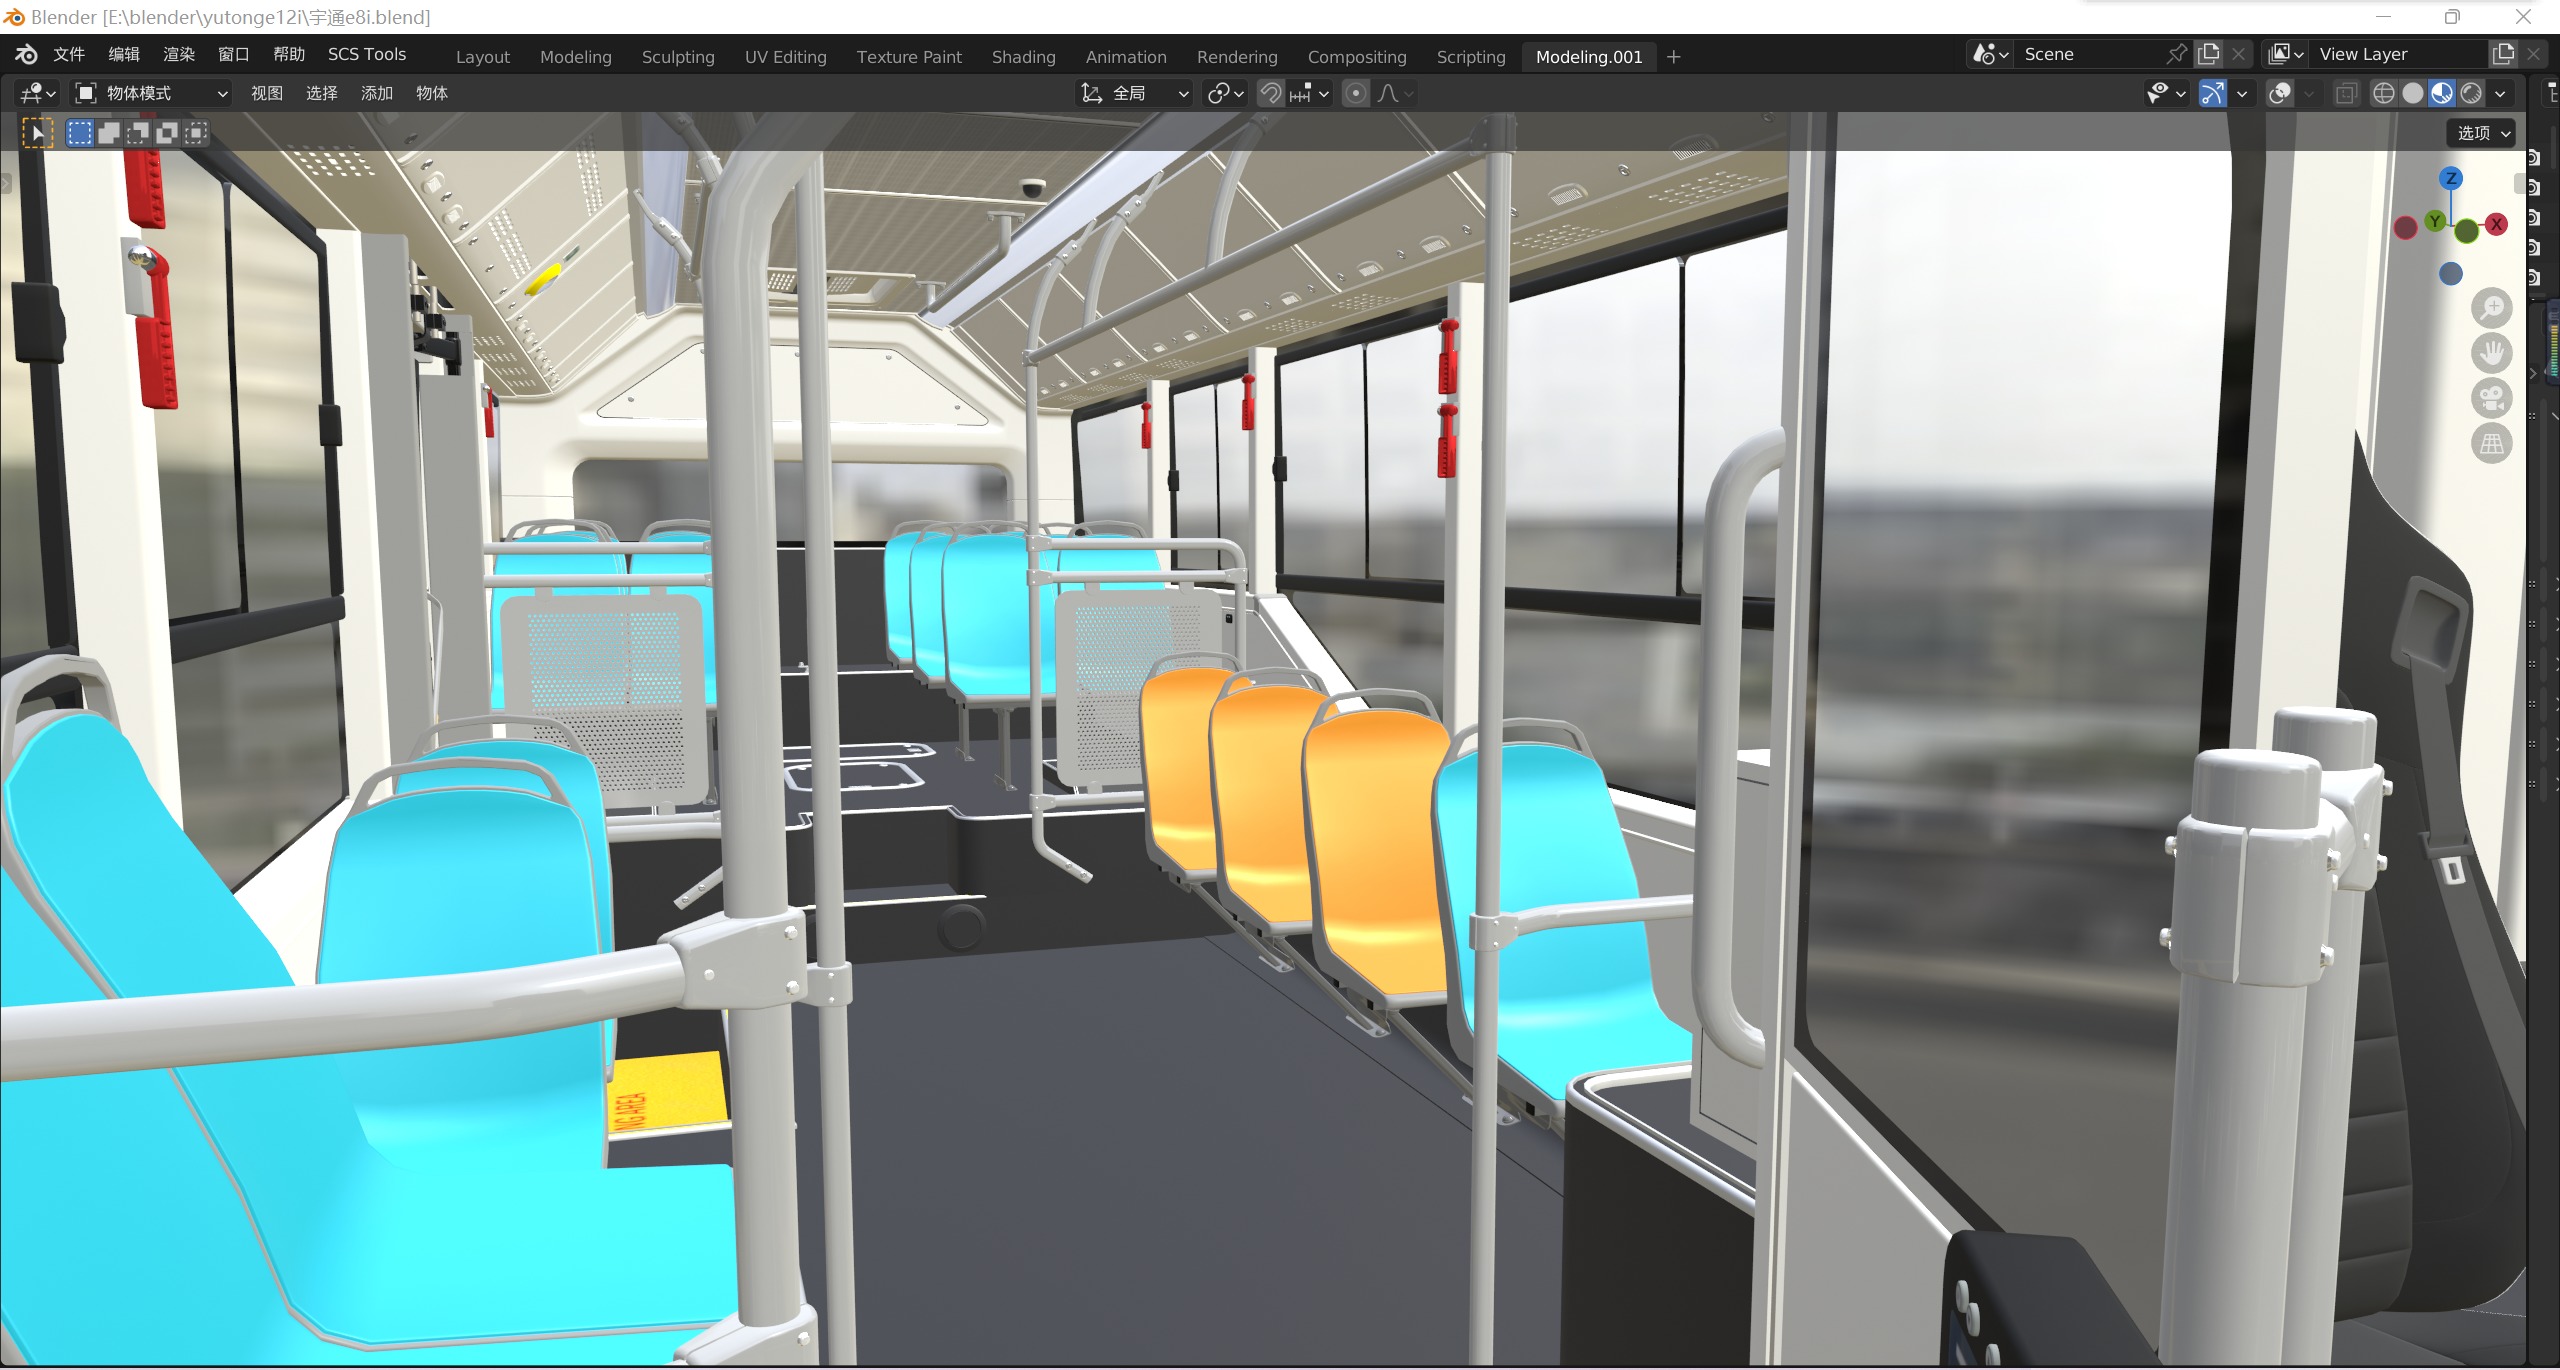This screenshot has width=2560, height=1370.
Task: Choose the new-selection mode icon
Action: click(79, 133)
